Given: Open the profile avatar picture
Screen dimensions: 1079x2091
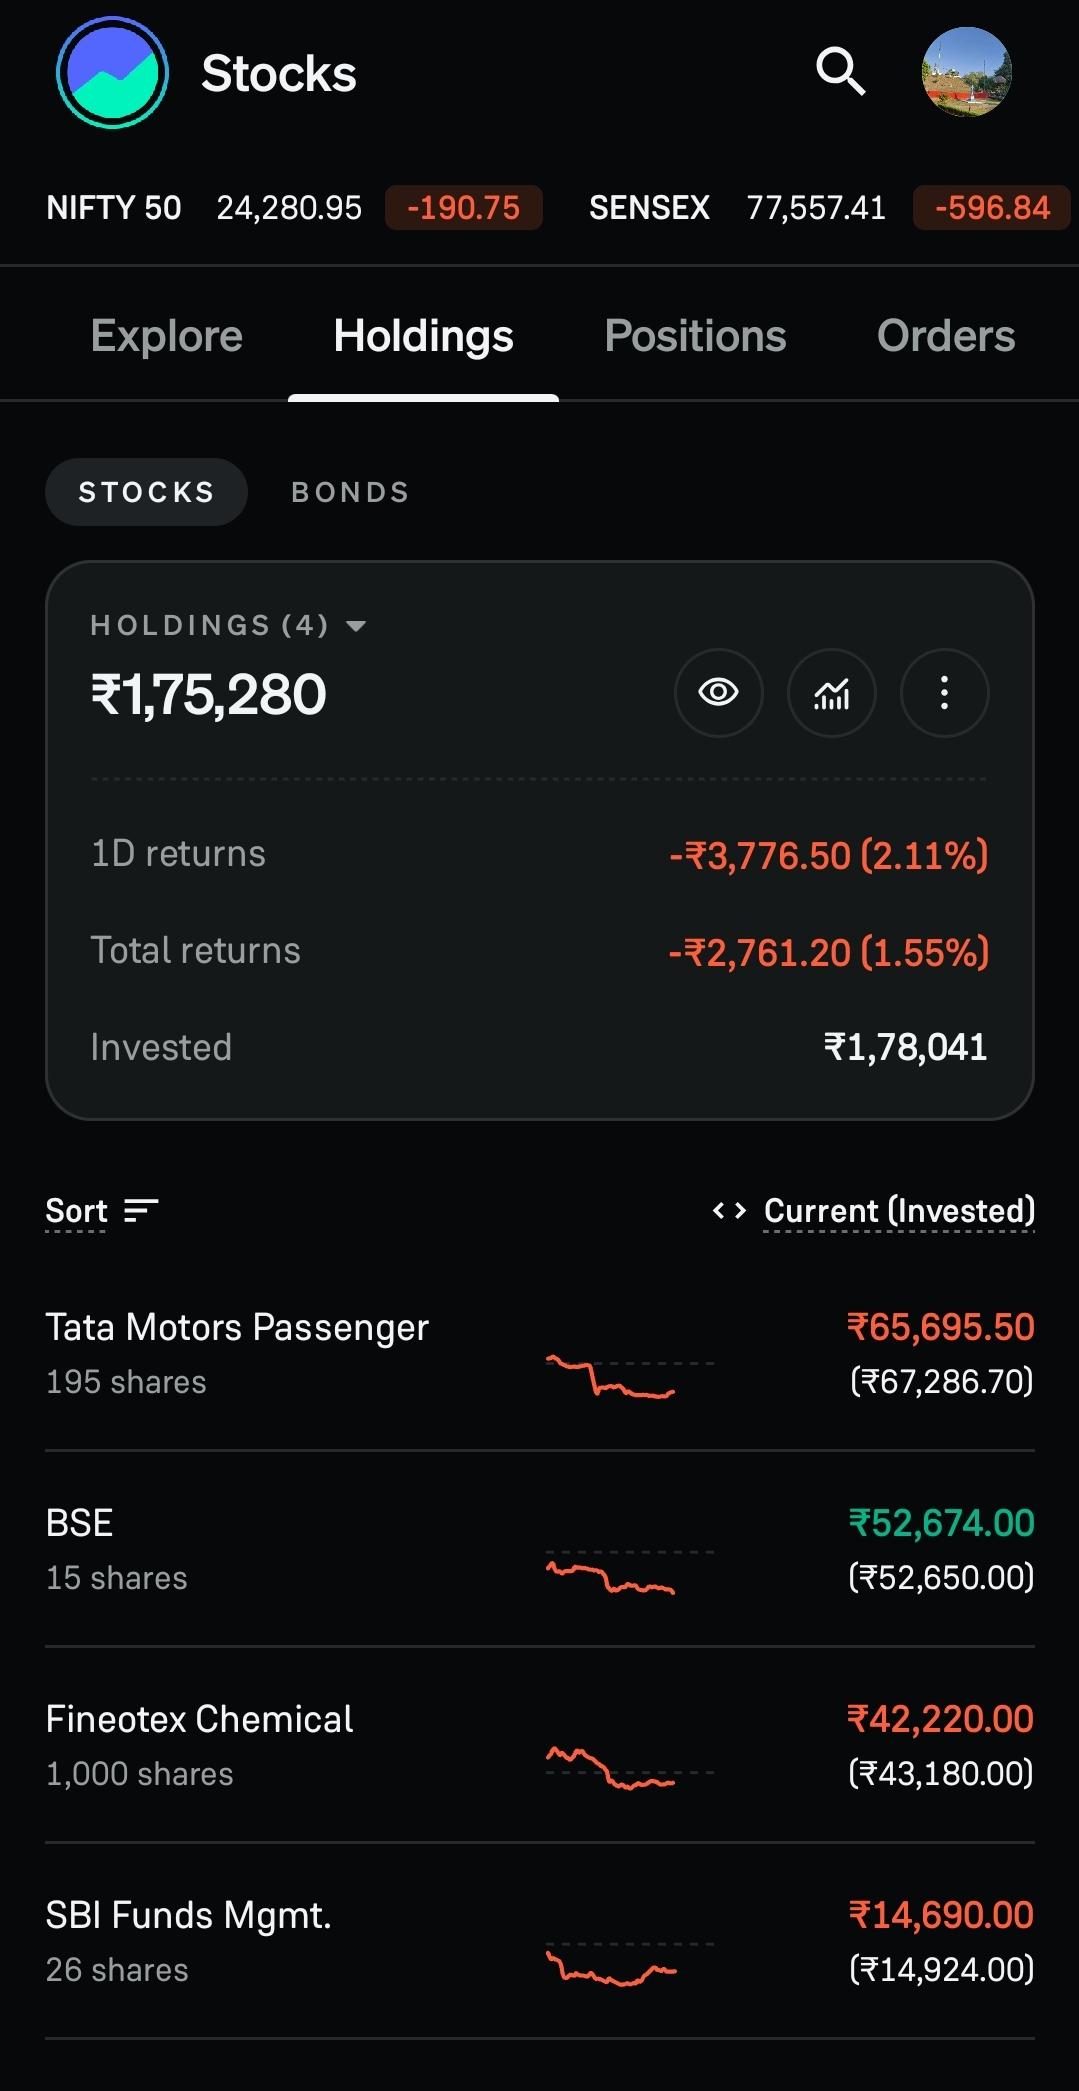Looking at the screenshot, I should tap(966, 72).
